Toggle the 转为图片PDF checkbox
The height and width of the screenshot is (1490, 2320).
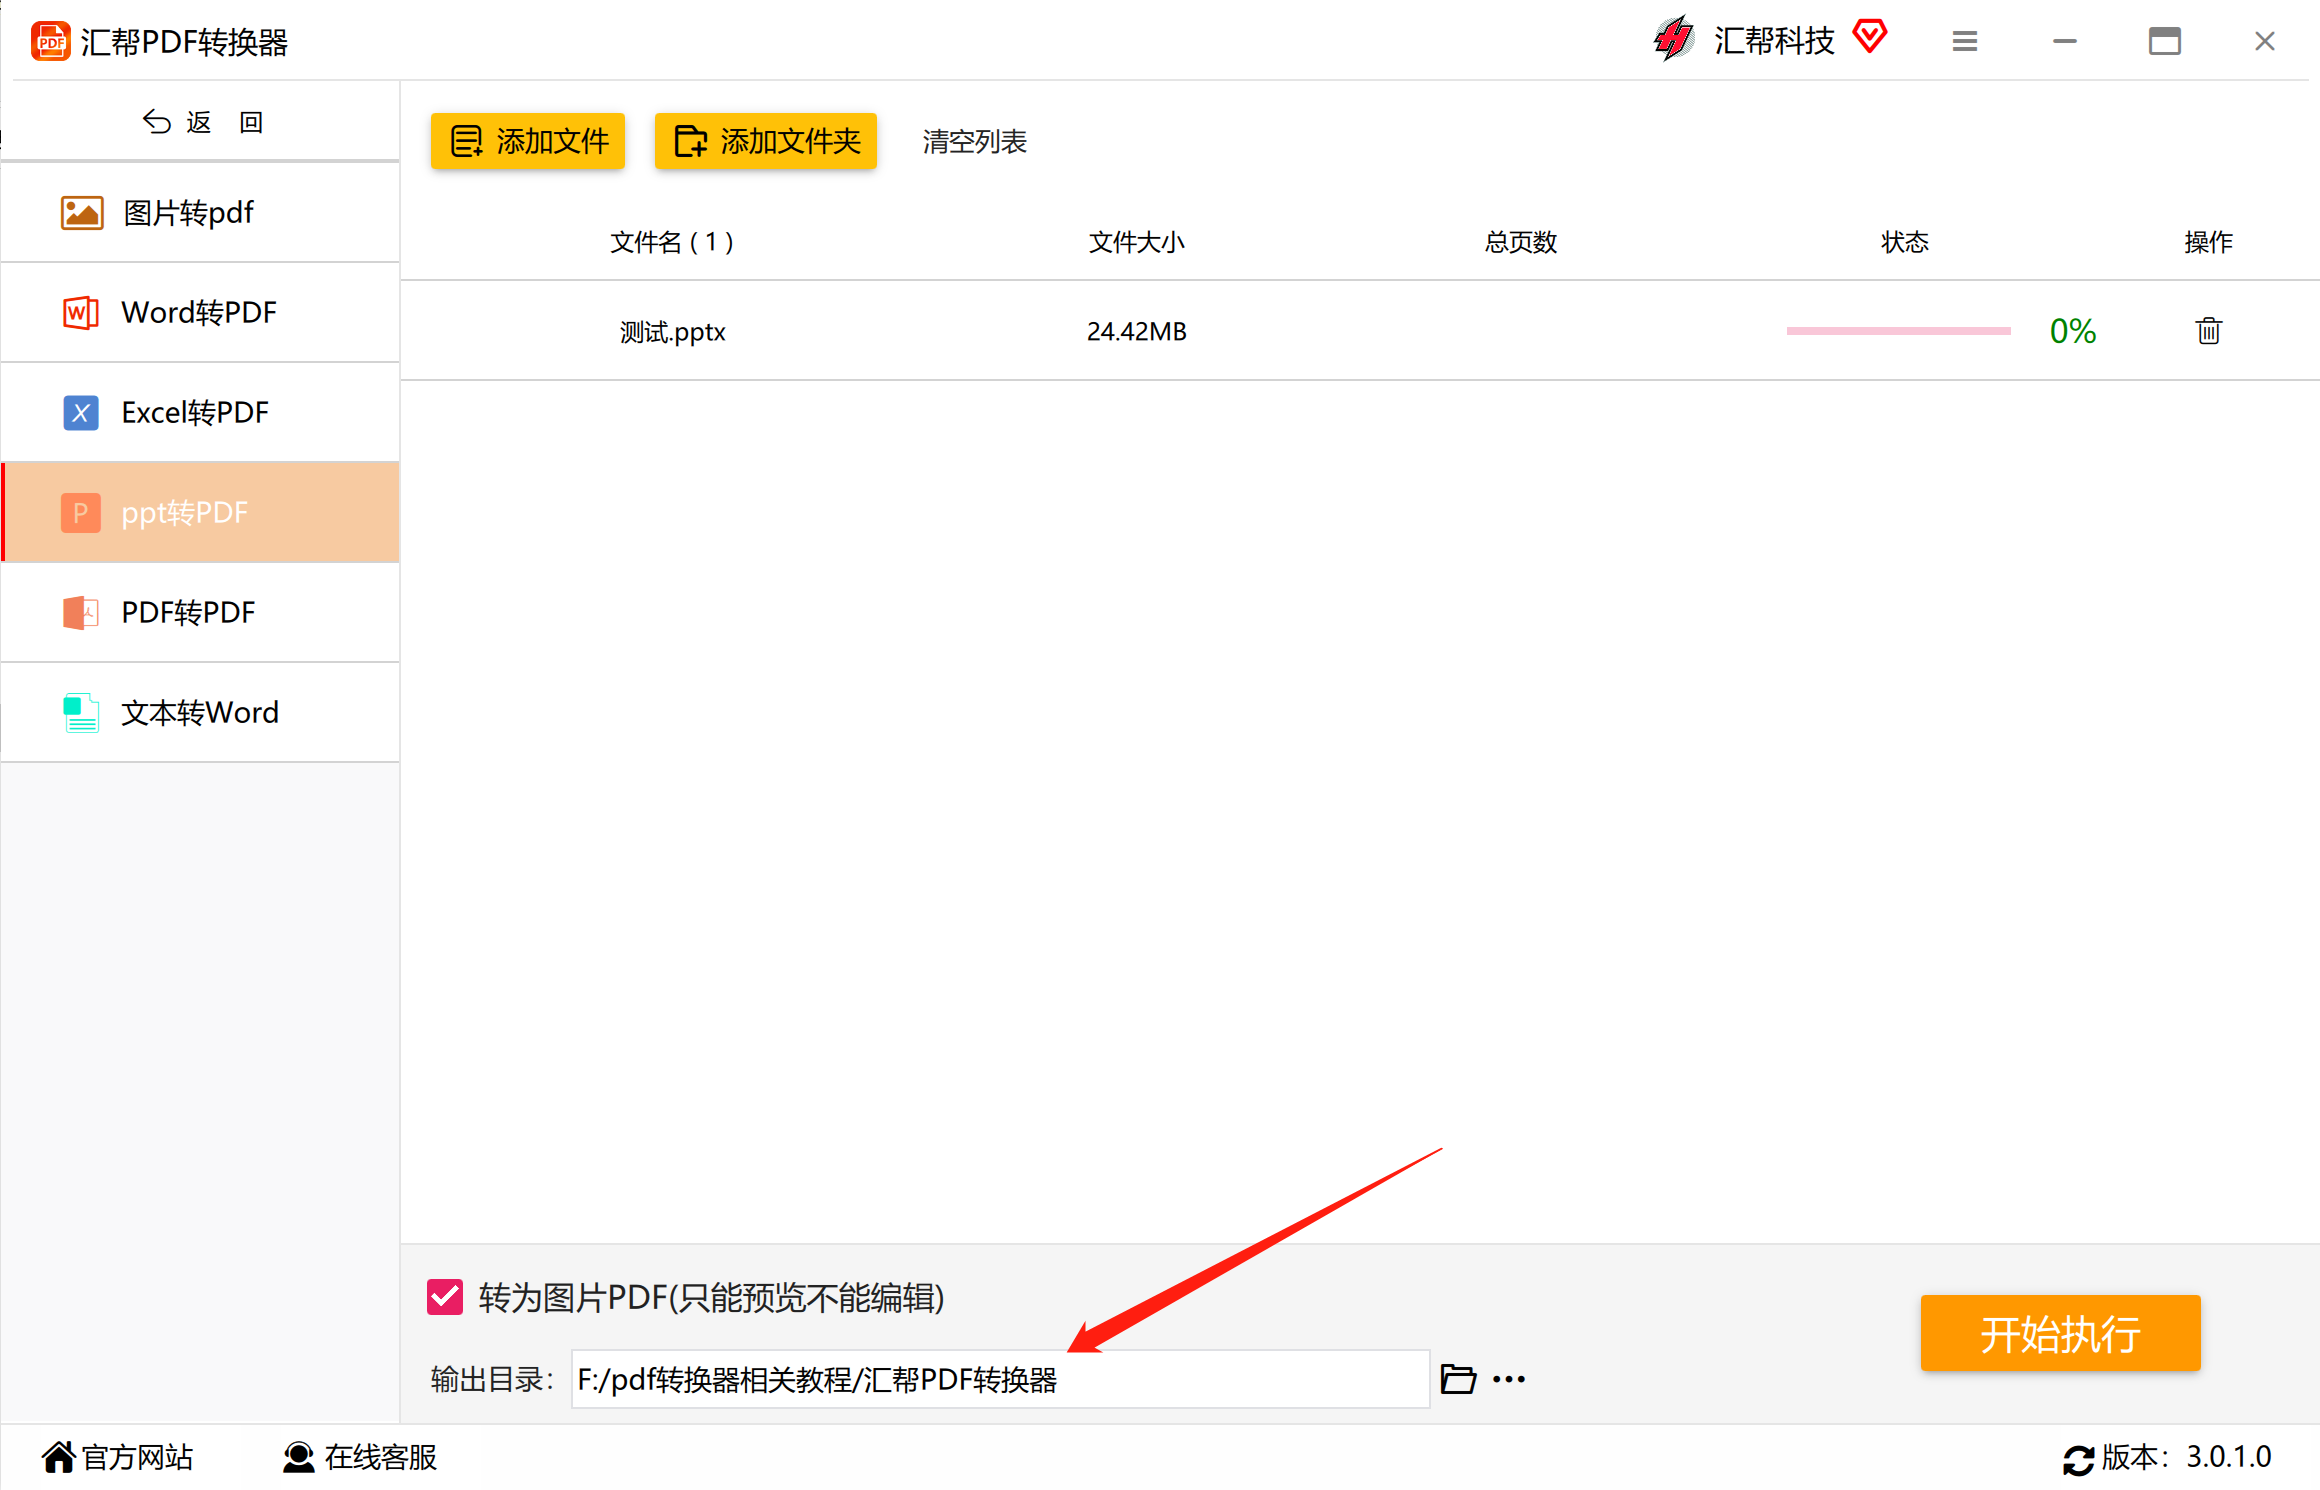point(444,1297)
